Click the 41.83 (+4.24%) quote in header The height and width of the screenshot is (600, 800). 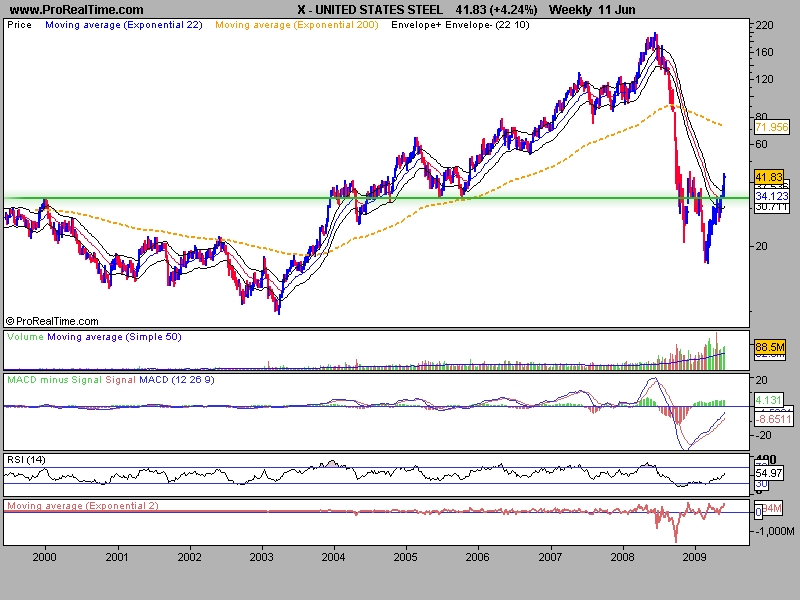pos(496,10)
